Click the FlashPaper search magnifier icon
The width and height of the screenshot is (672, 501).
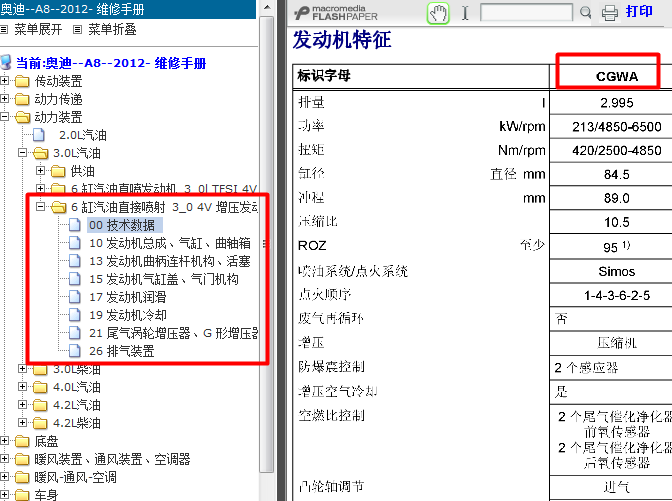[585, 12]
